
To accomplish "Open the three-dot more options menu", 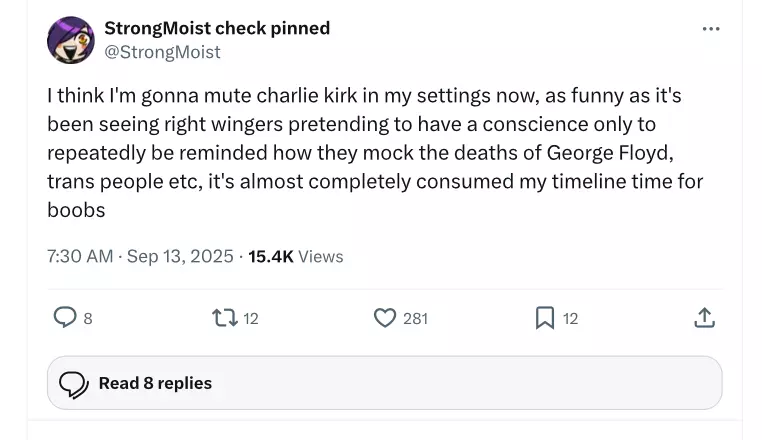I will [711, 29].
